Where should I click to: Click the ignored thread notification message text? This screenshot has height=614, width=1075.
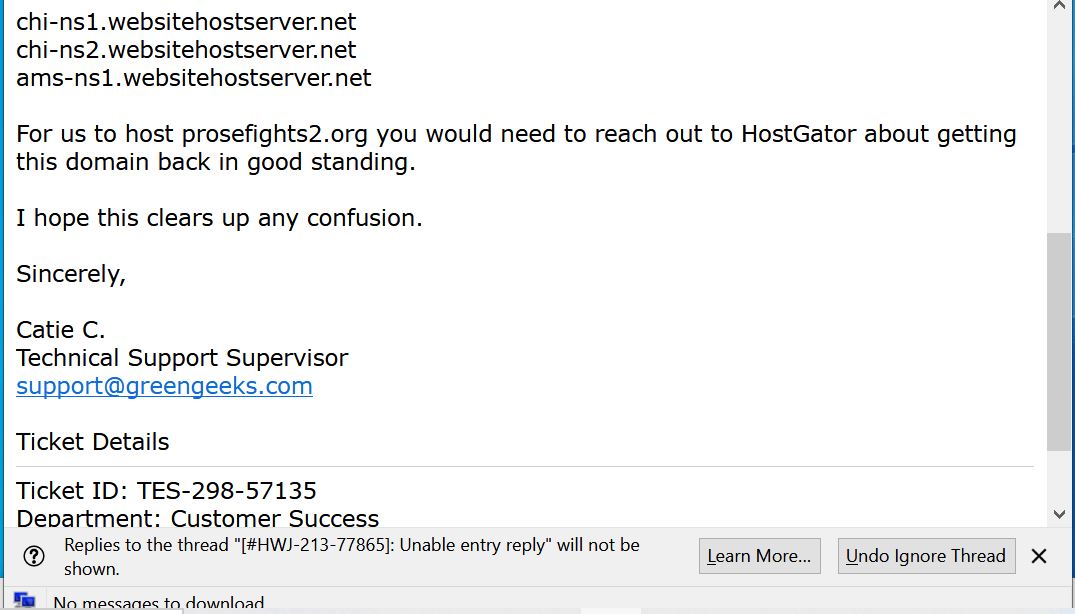352,556
